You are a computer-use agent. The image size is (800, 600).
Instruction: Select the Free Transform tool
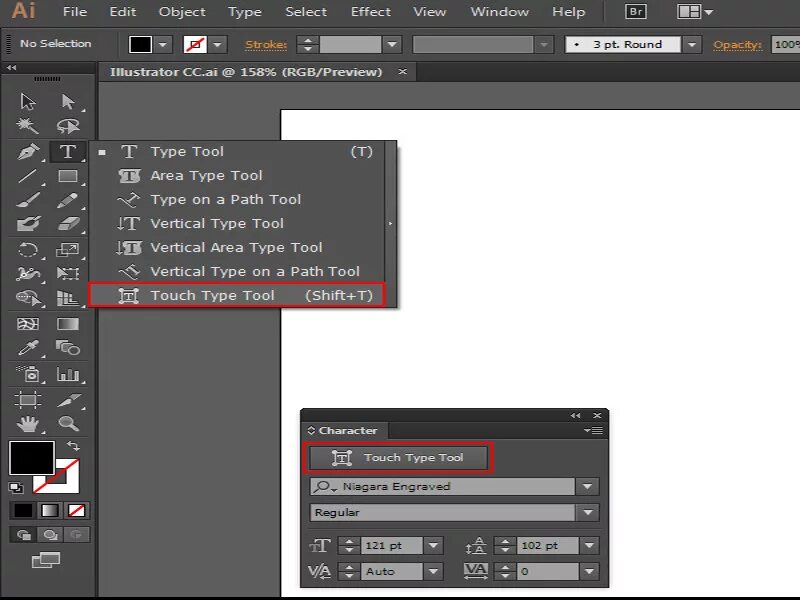(68, 273)
